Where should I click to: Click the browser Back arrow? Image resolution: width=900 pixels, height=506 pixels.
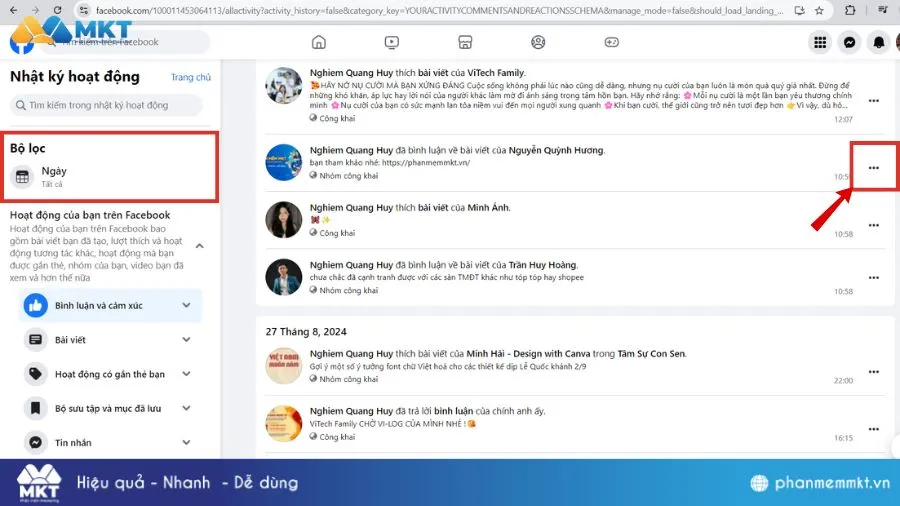click(14, 10)
